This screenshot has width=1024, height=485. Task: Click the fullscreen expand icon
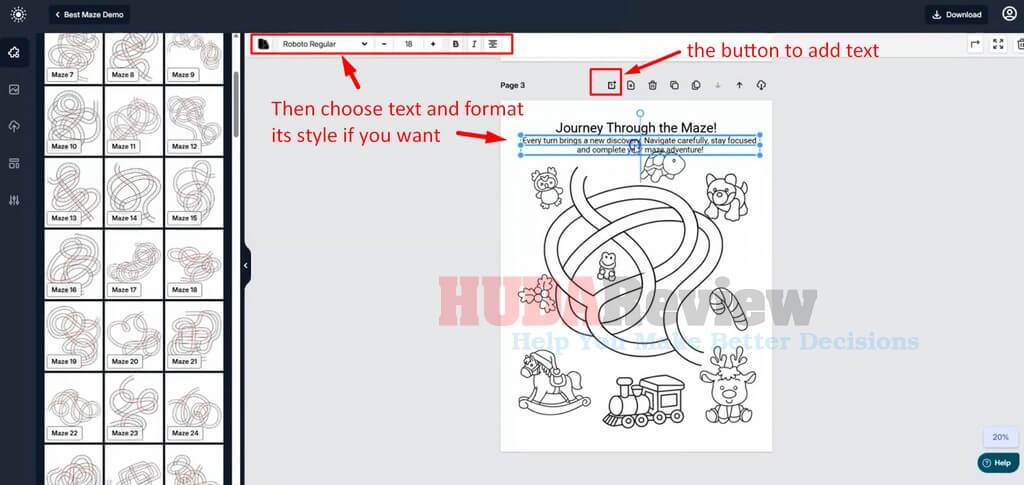pyautogui.click(x=997, y=44)
